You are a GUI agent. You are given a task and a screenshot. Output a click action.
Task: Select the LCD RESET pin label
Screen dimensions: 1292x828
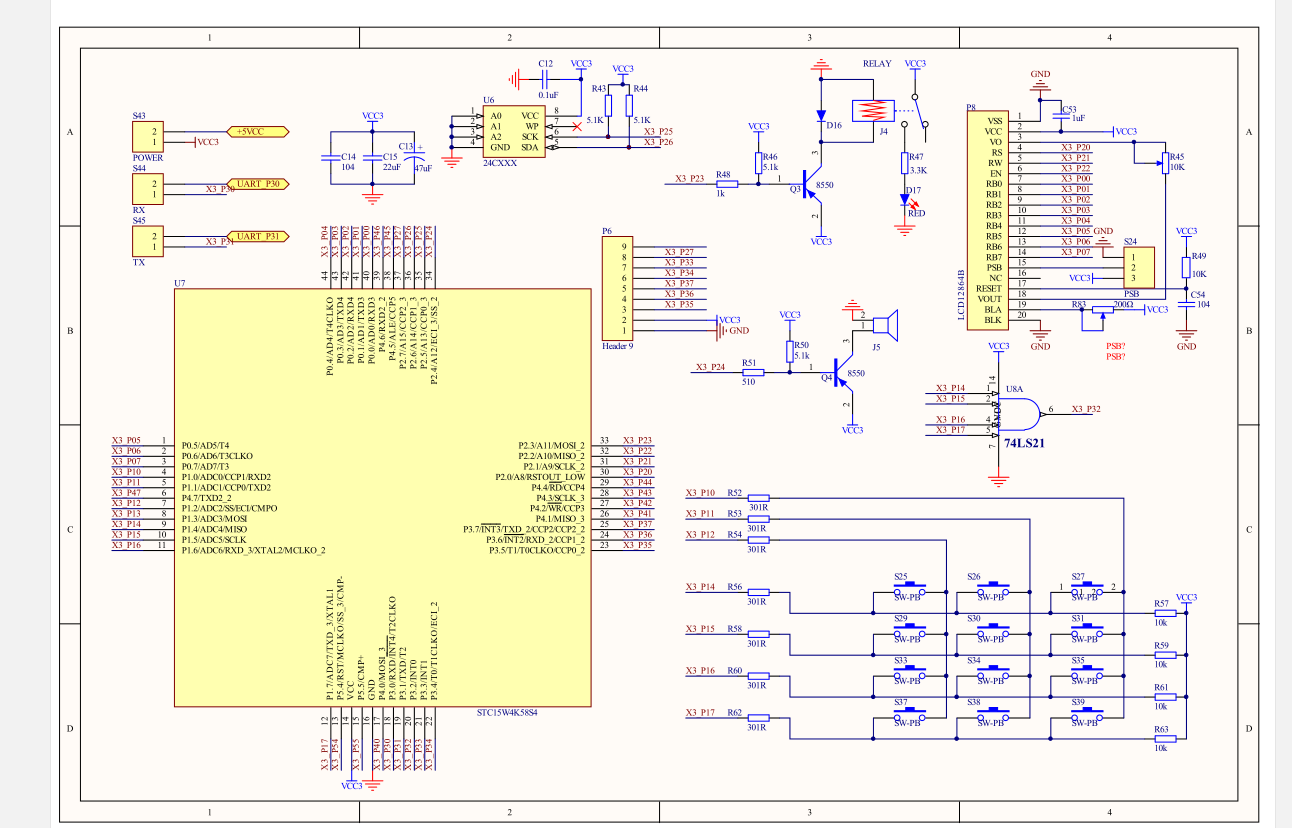coord(989,288)
